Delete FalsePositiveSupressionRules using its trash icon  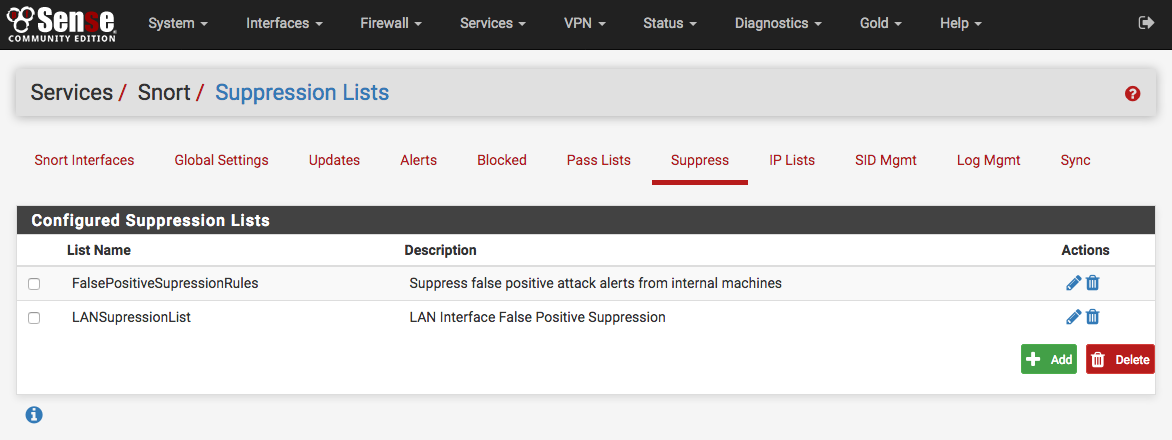coord(1093,283)
